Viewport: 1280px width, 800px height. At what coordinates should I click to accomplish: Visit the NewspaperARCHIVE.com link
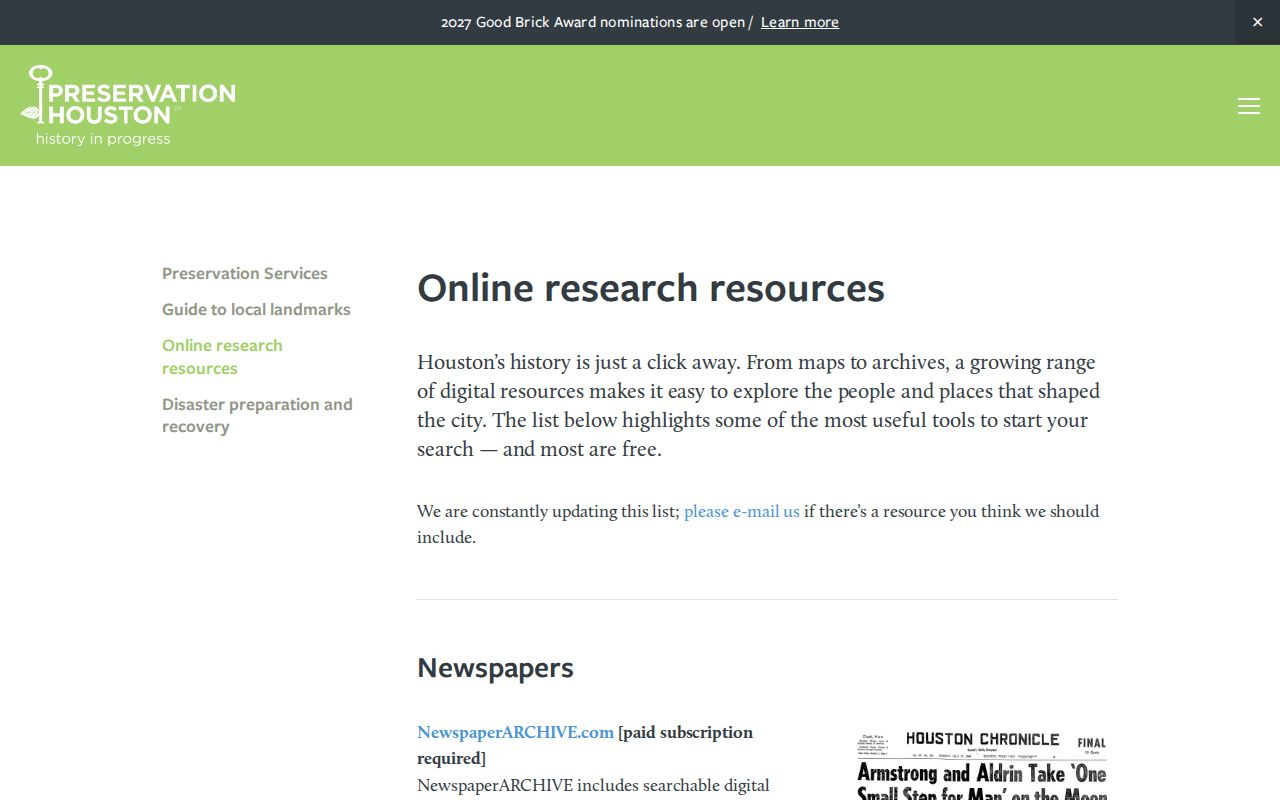(x=515, y=732)
